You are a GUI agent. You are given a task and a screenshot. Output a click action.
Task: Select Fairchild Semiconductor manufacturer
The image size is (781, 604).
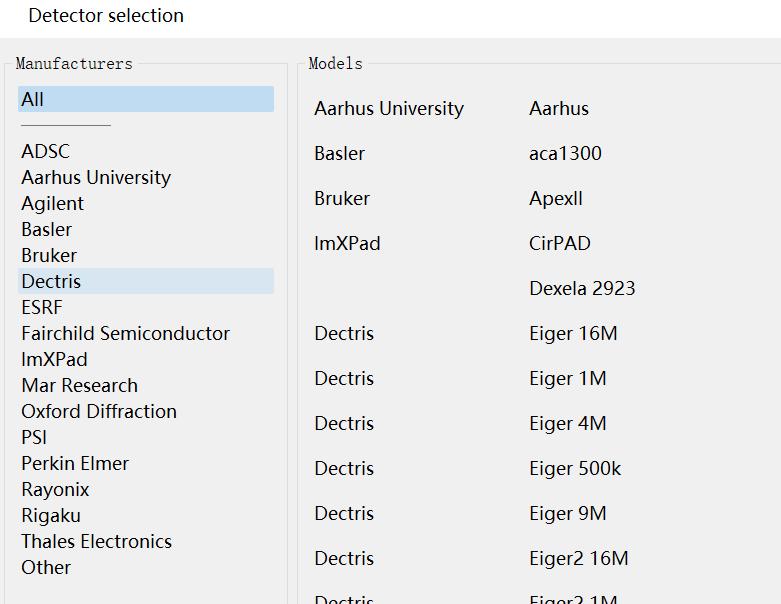[x=125, y=333]
